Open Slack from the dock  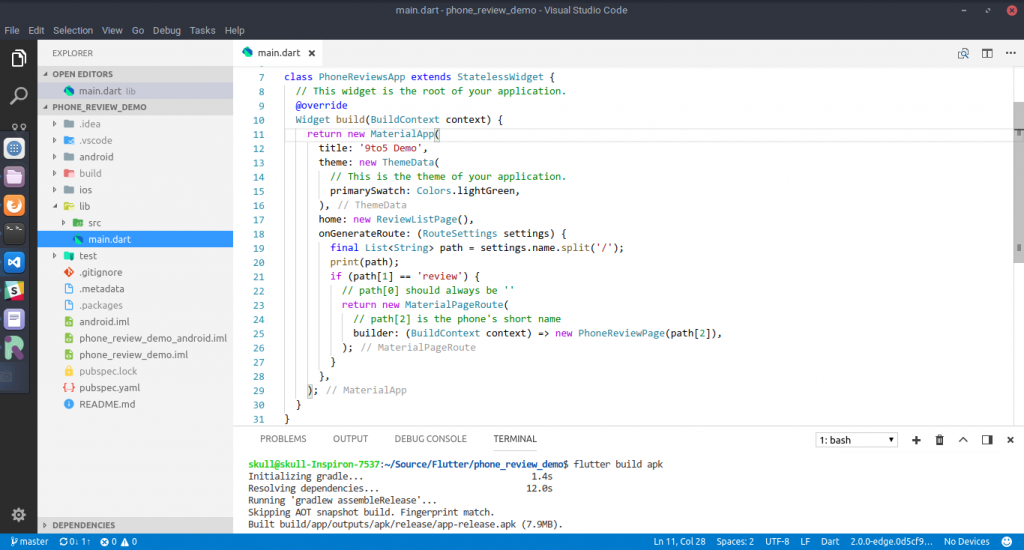click(14, 291)
